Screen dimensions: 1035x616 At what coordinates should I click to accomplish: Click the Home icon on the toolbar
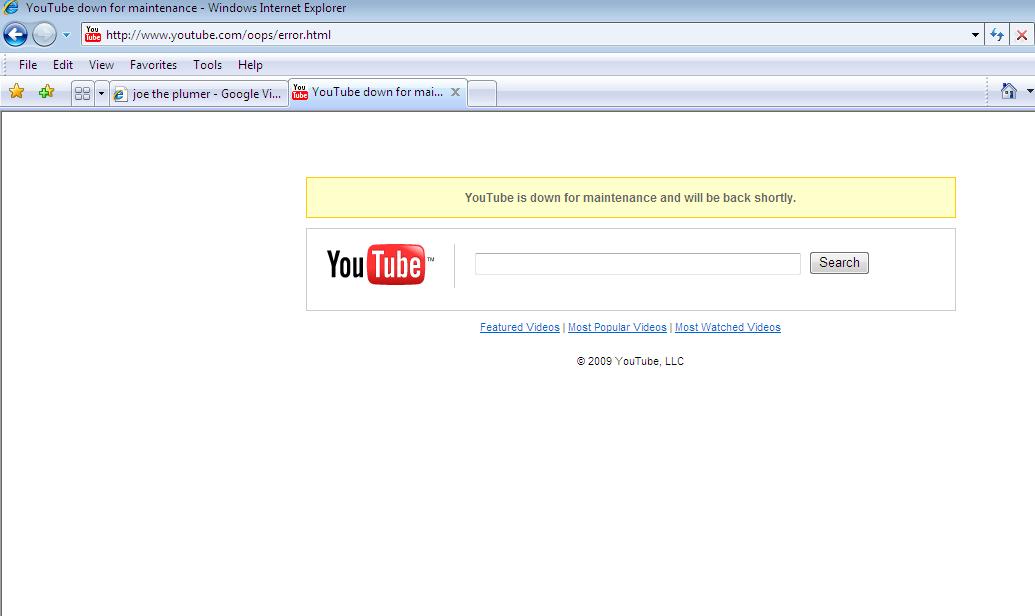click(x=1009, y=91)
